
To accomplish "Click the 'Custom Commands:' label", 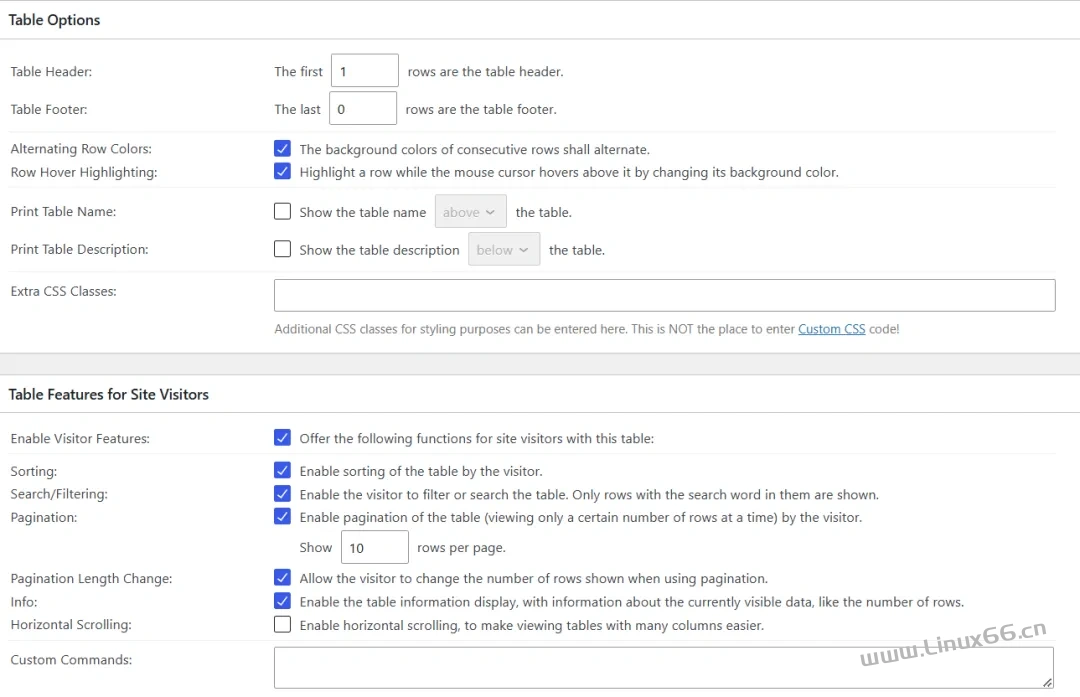I will click(72, 660).
